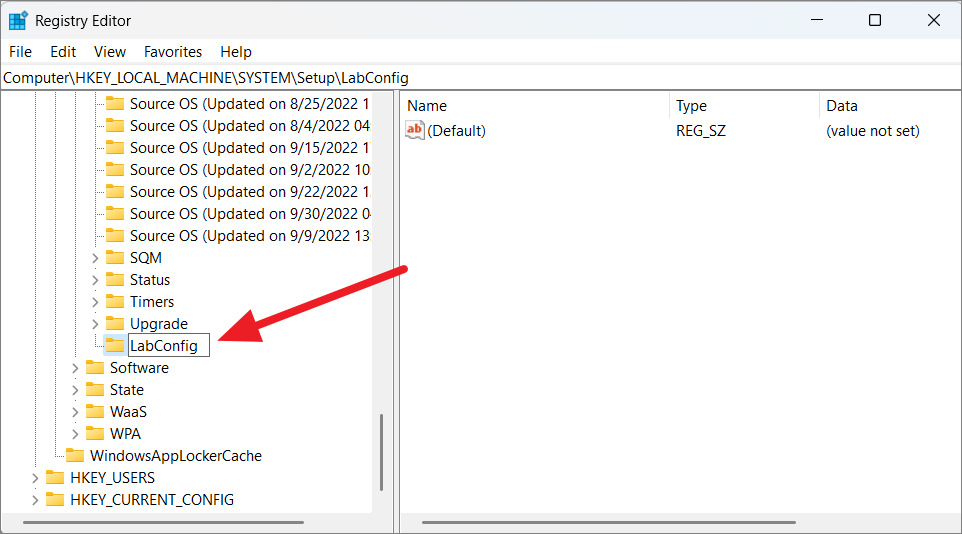
Task: Select the Timers key label
Action: pos(152,301)
